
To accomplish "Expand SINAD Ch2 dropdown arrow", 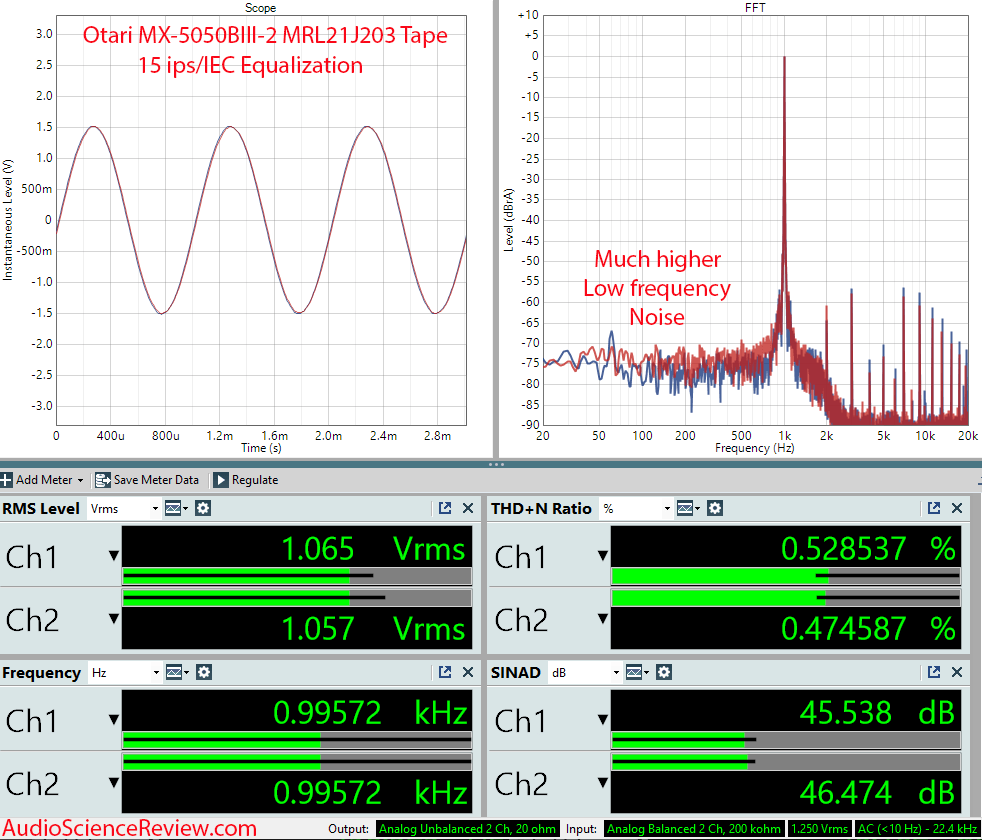I will [x=602, y=782].
